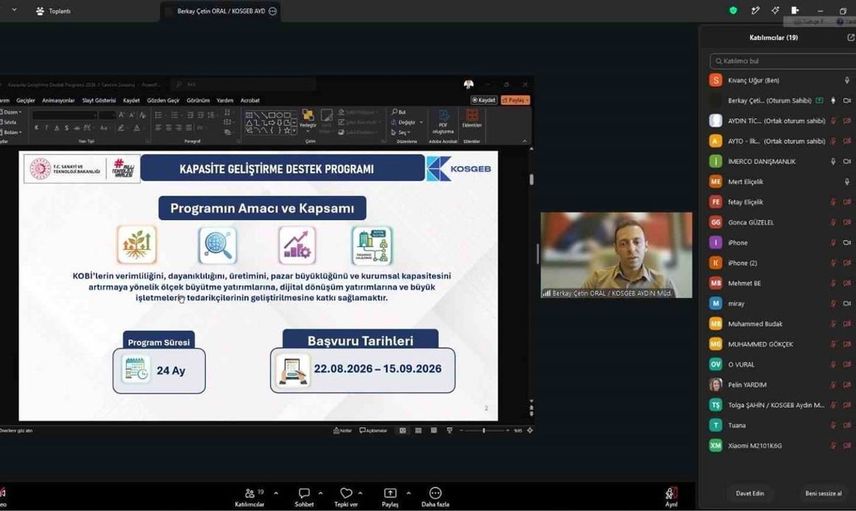The image size is (856, 511).
Task: Open Açıklamalar comments in status bar
Action: click(373, 431)
